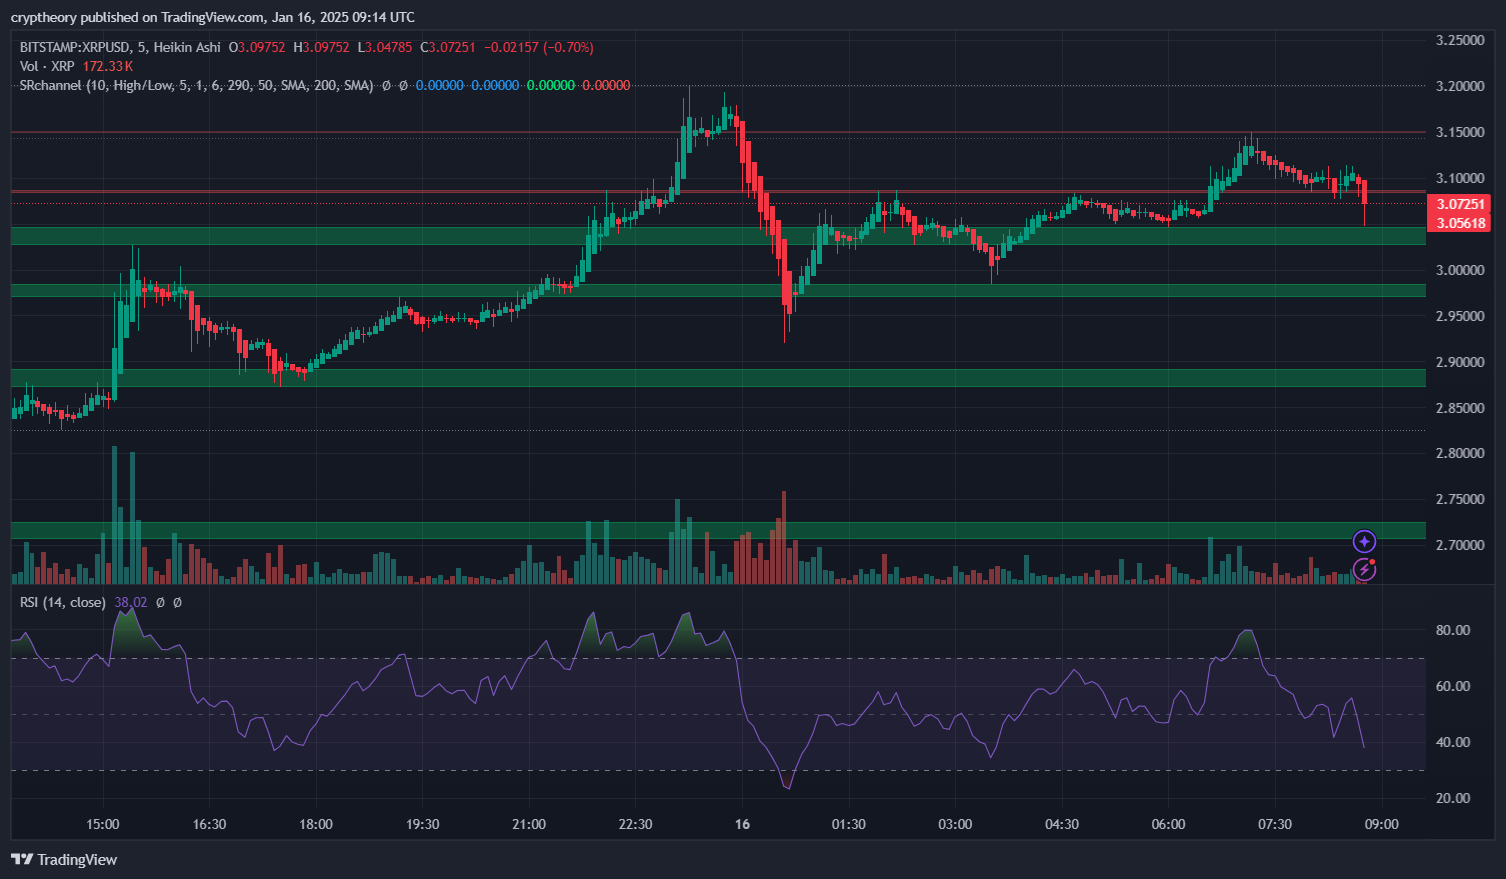Click the RSI value 38.02
This screenshot has width=1506, height=879.
[131, 602]
